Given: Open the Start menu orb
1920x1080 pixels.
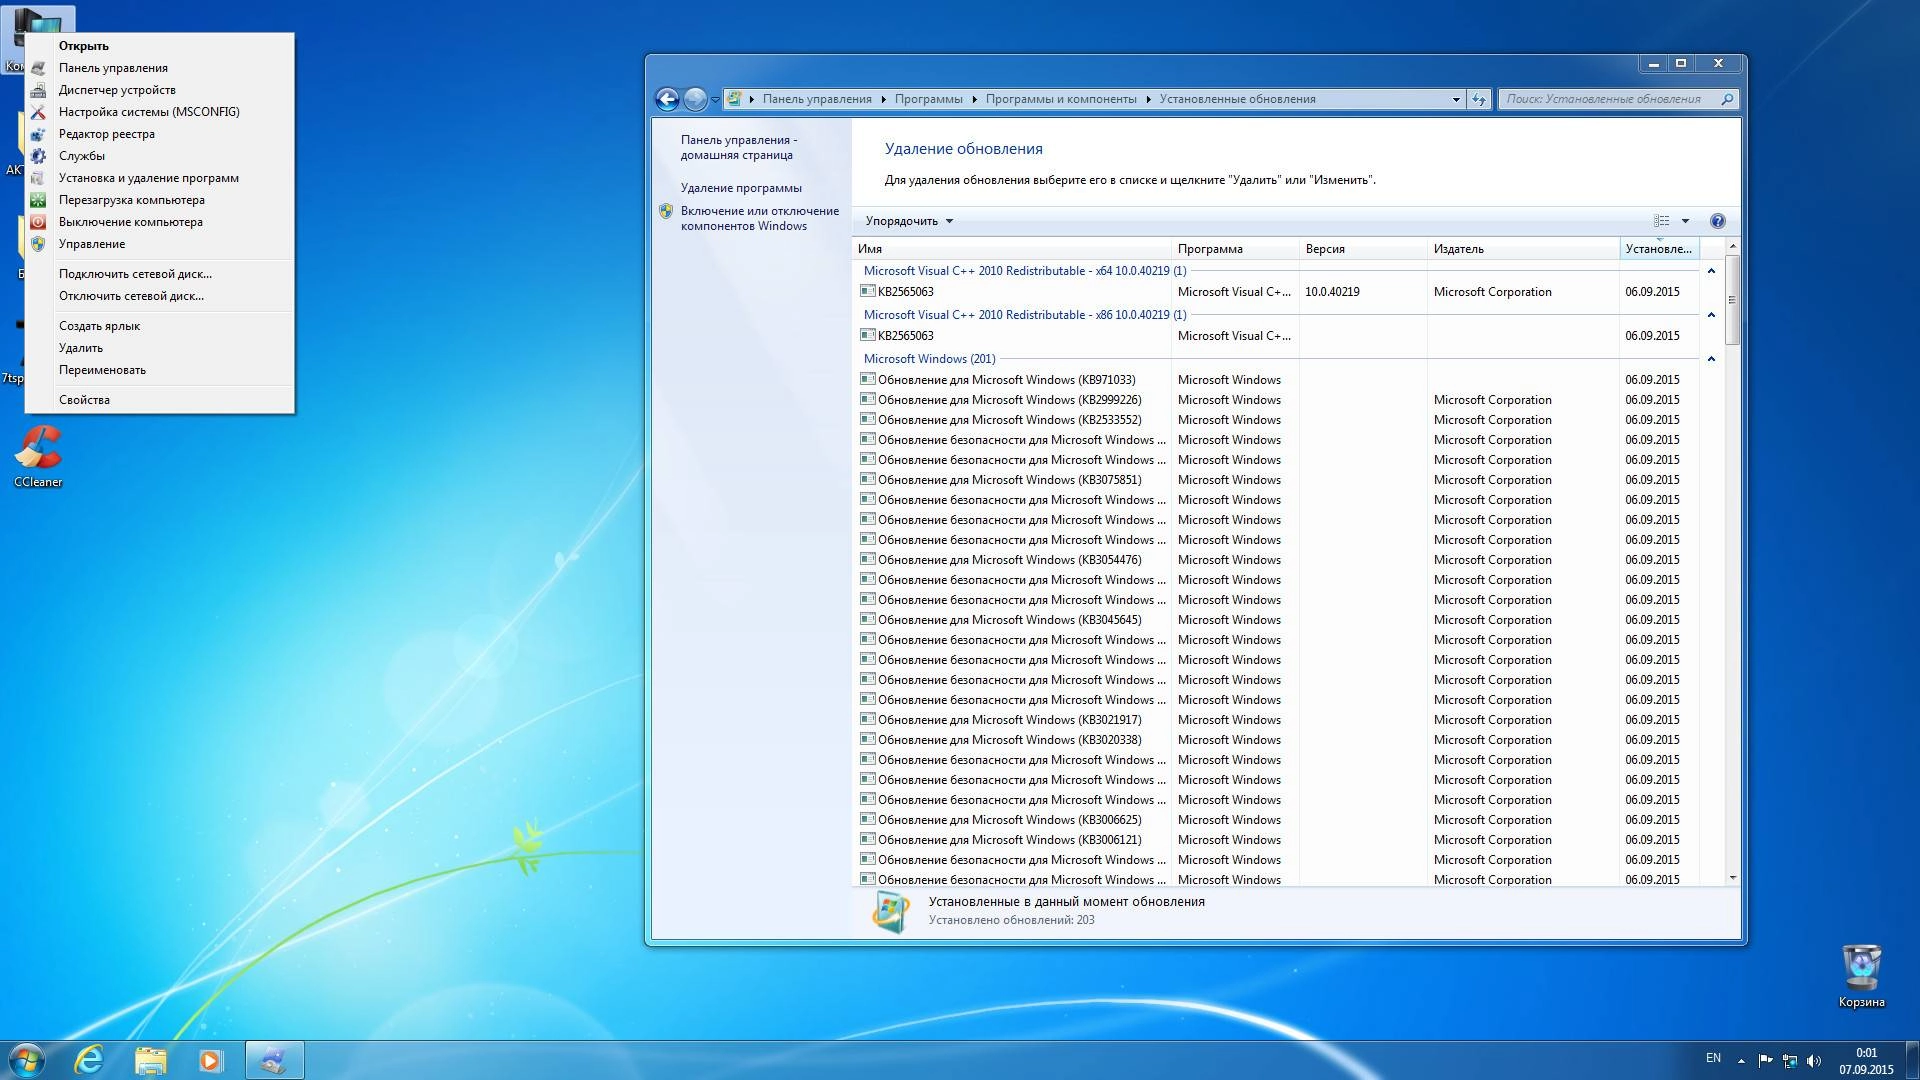Looking at the screenshot, I should pos(27,1060).
